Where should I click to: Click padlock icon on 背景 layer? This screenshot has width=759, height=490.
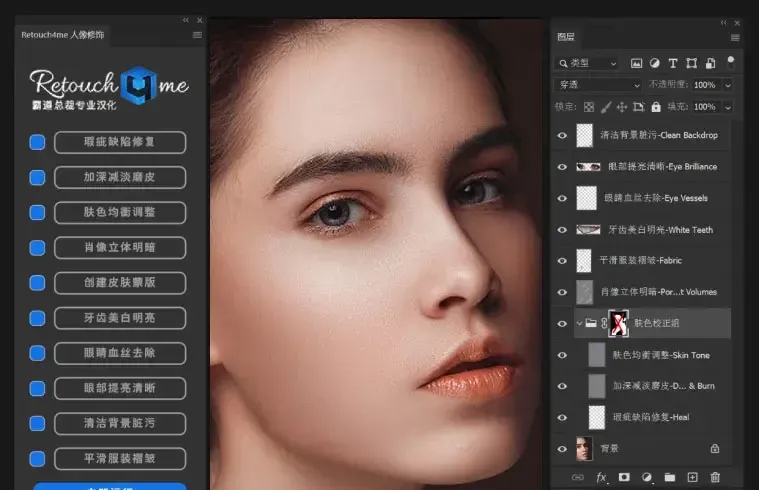[x=714, y=449]
